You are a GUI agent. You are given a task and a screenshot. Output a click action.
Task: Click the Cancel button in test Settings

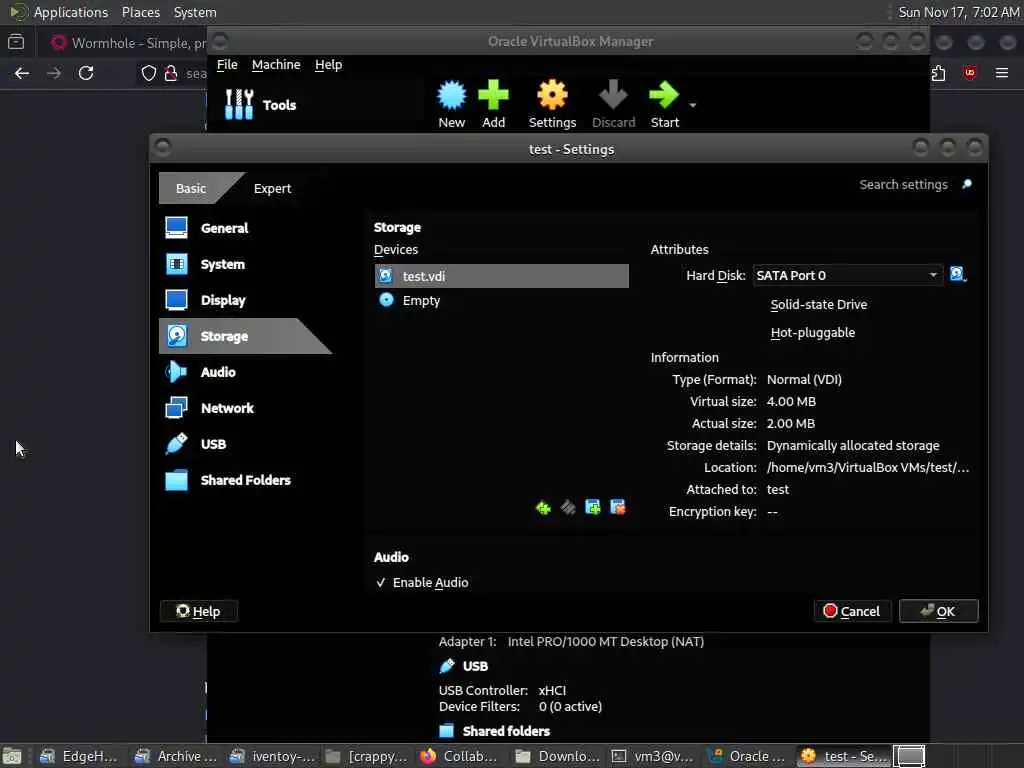coord(852,611)
